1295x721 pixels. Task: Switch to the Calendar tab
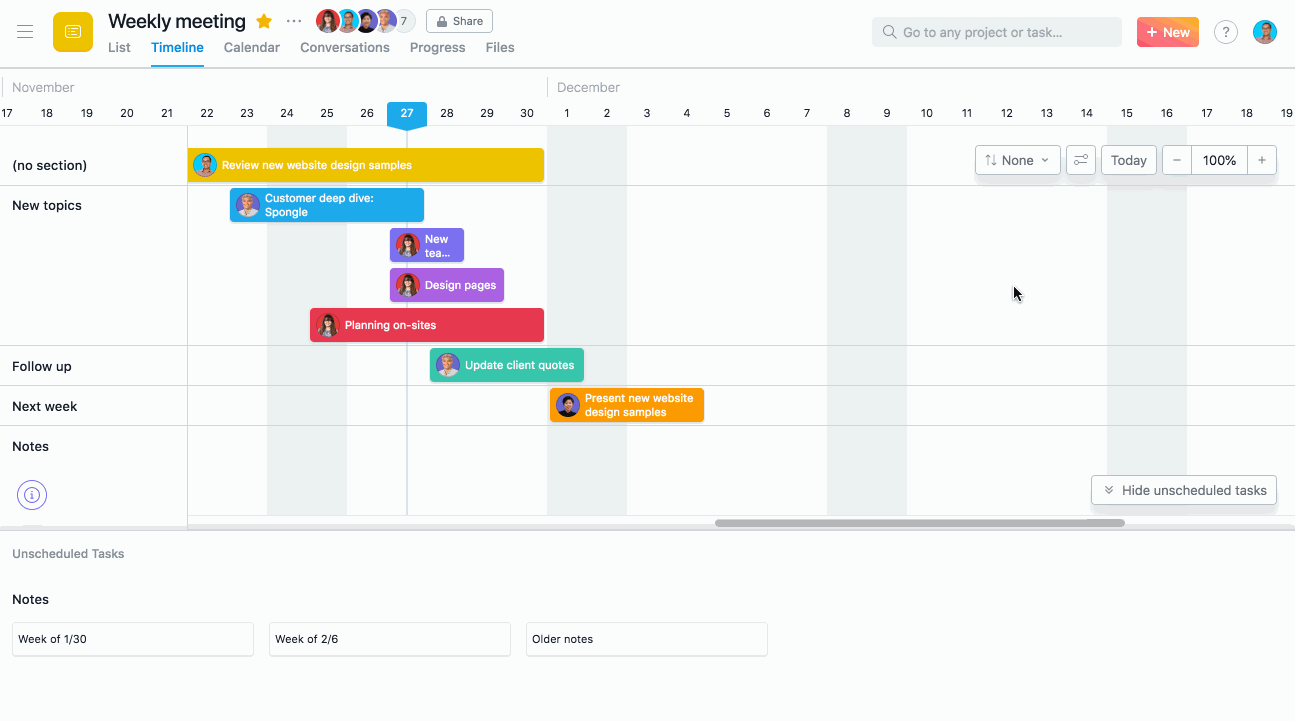(252, 47)
